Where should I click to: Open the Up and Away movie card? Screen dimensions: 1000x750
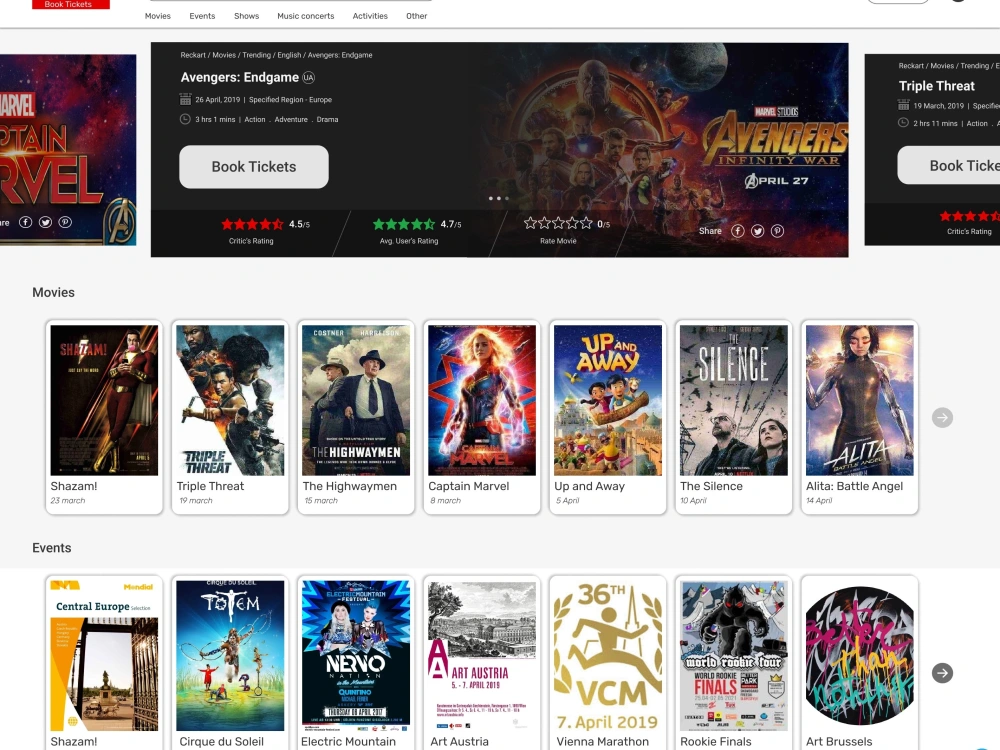point(608,417)
